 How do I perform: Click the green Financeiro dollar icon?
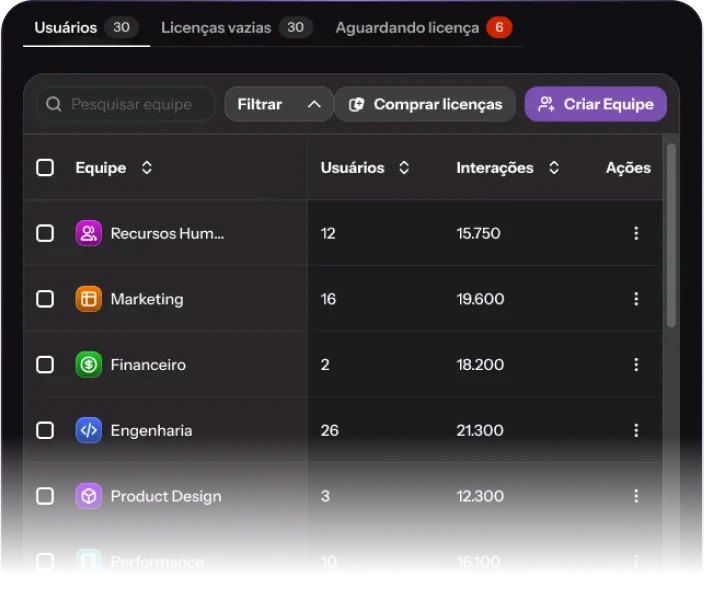89,365
